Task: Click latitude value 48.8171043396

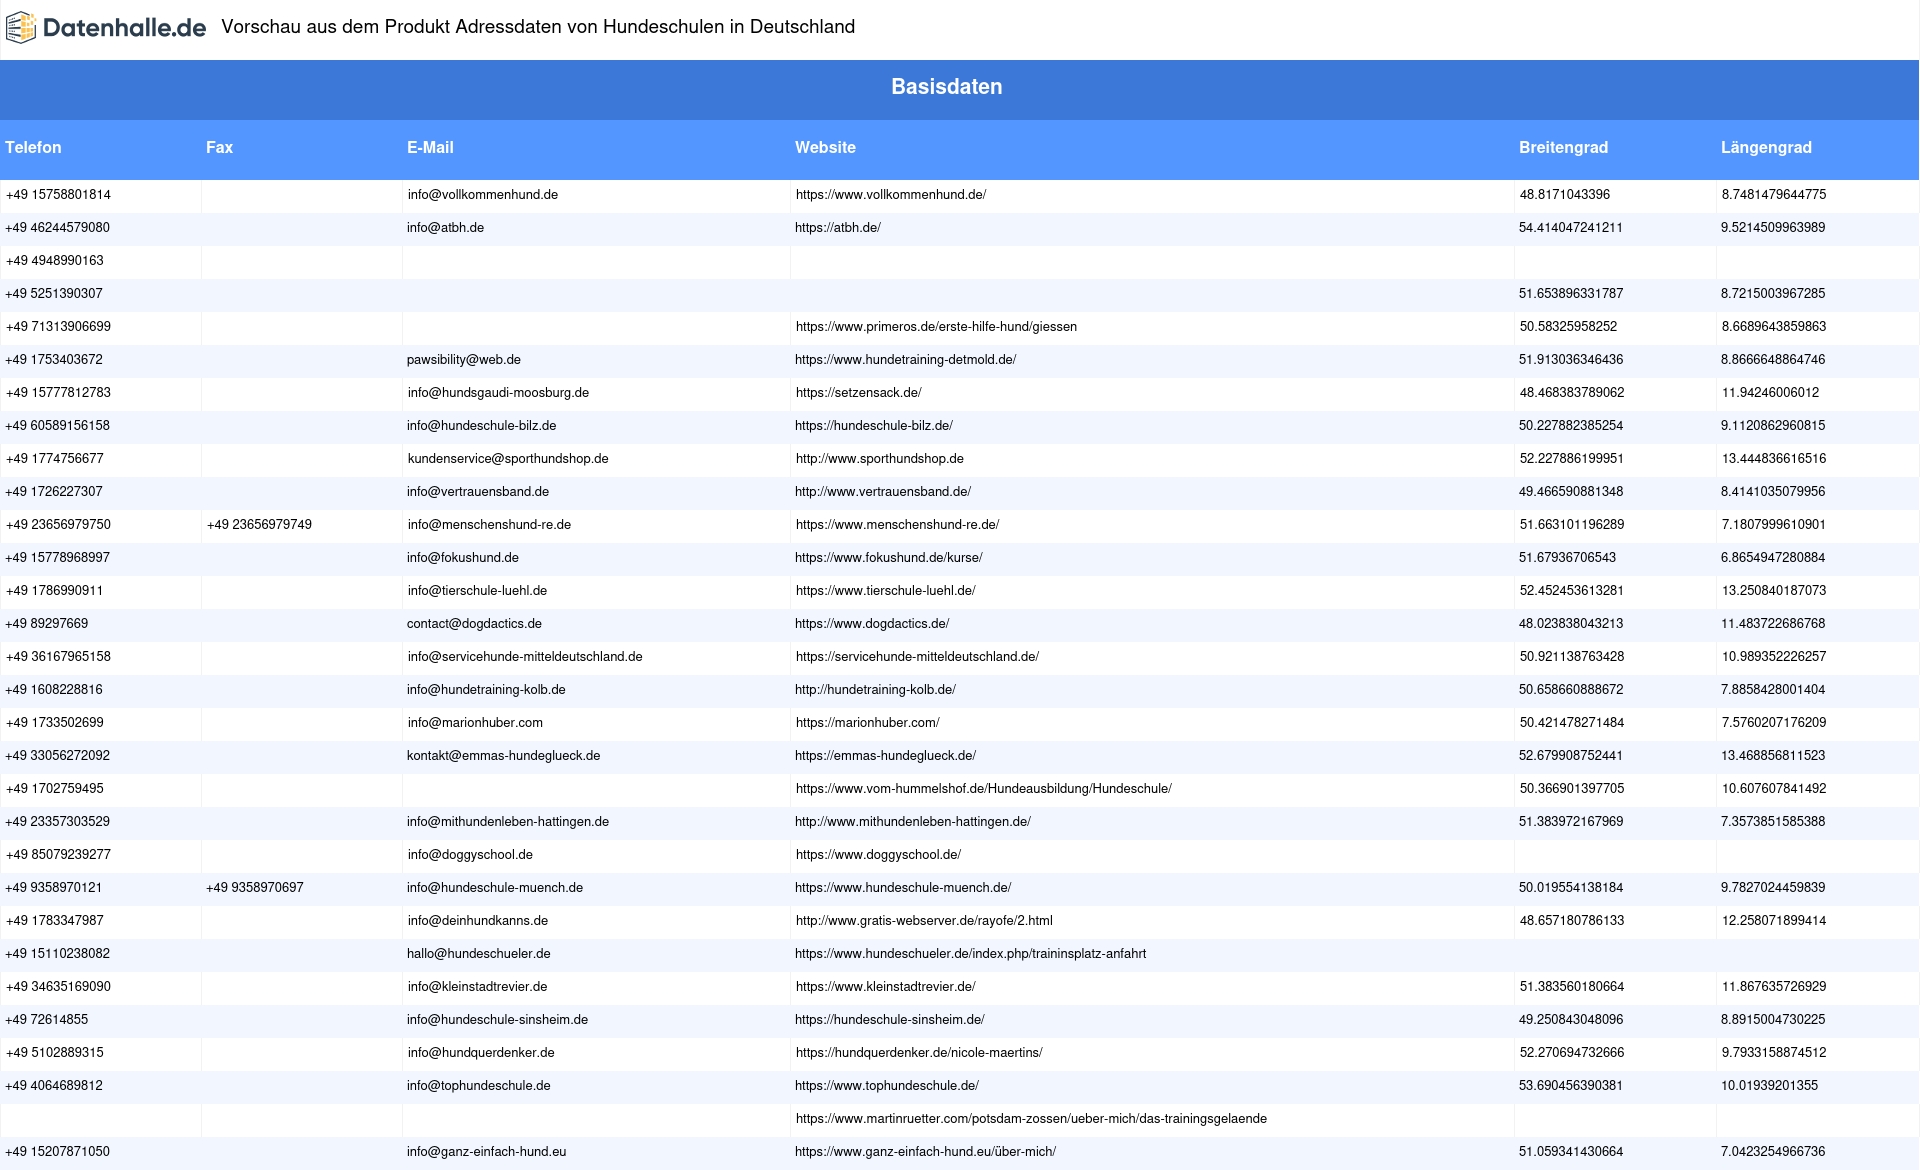Action: [x=1565, y=195]
